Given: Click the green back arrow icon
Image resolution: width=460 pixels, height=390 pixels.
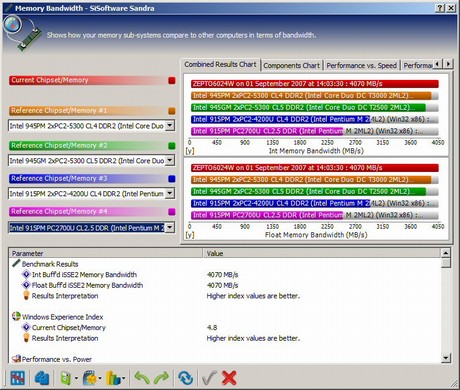Looking at the screenshot, I should [142, 378].
